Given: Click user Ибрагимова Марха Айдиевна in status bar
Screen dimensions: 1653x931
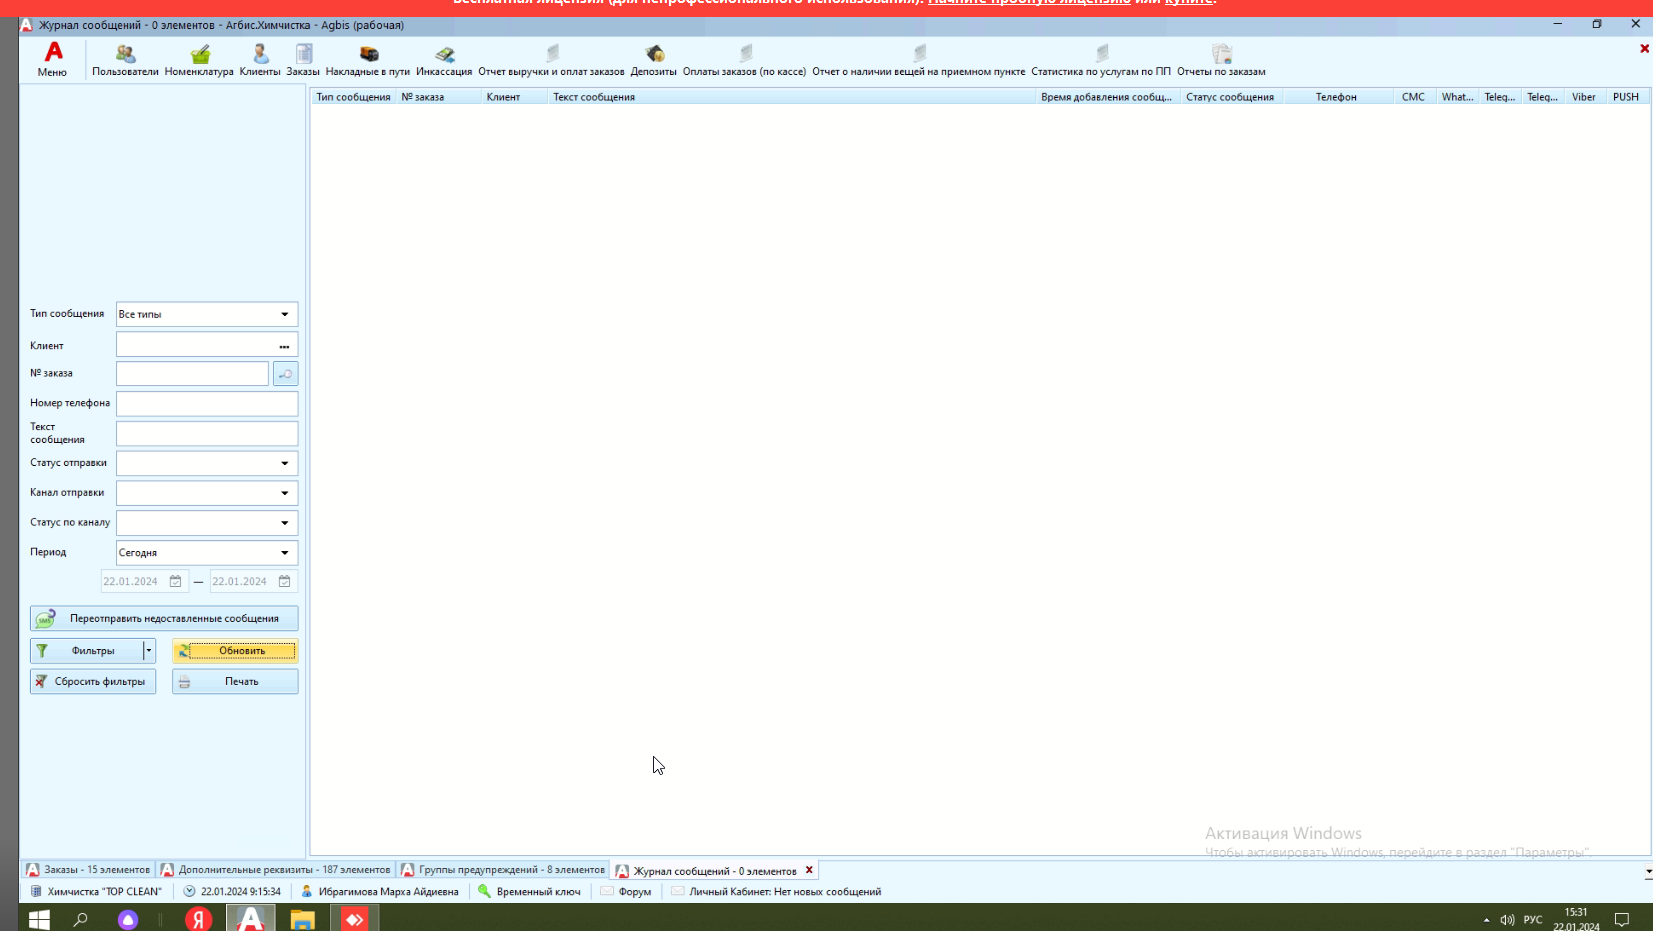Looking at the screenshot, I should click(380, 892).
